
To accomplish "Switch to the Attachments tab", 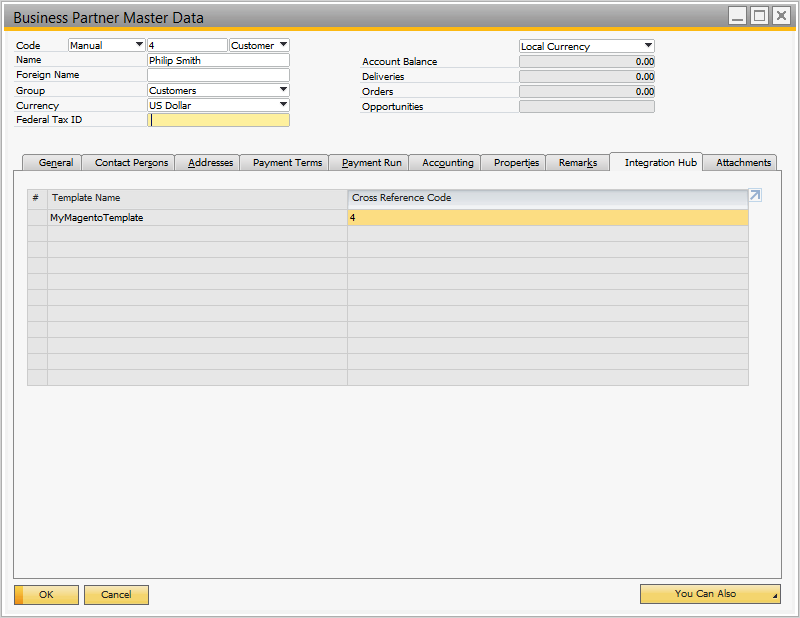I will coord(743,162).
